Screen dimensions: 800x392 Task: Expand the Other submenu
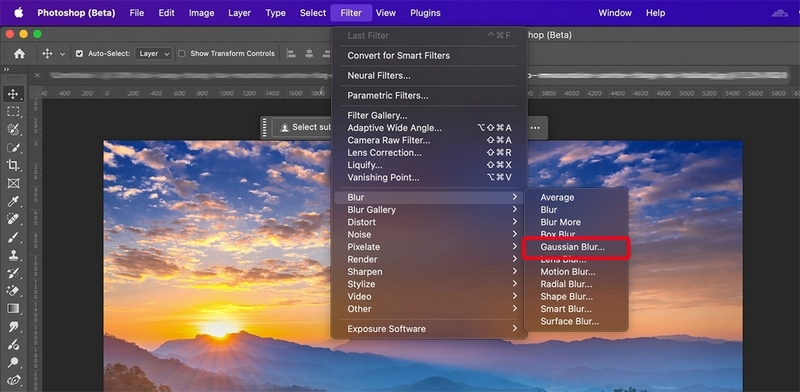428,309
